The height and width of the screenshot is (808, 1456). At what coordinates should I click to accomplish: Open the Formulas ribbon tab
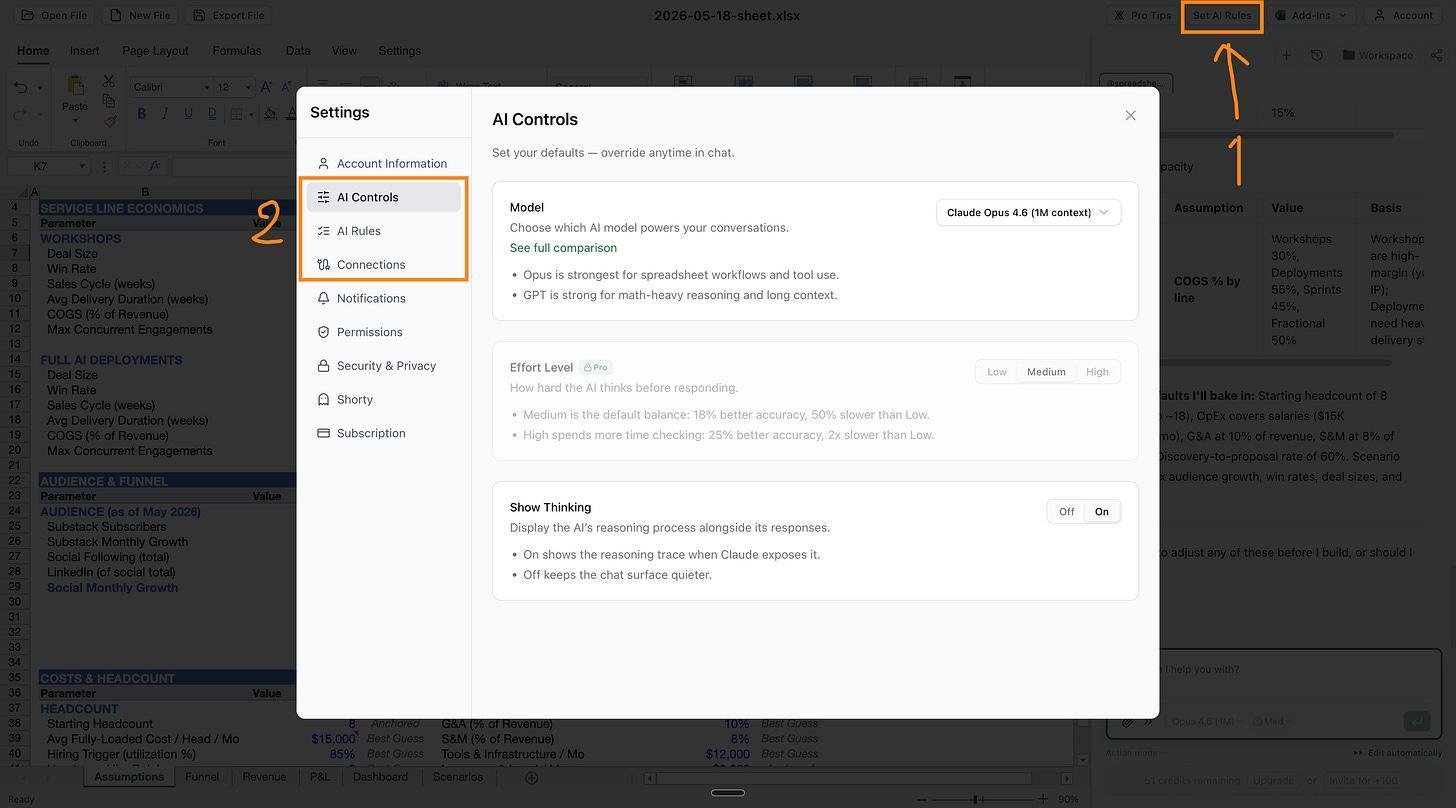click(237, 51)
